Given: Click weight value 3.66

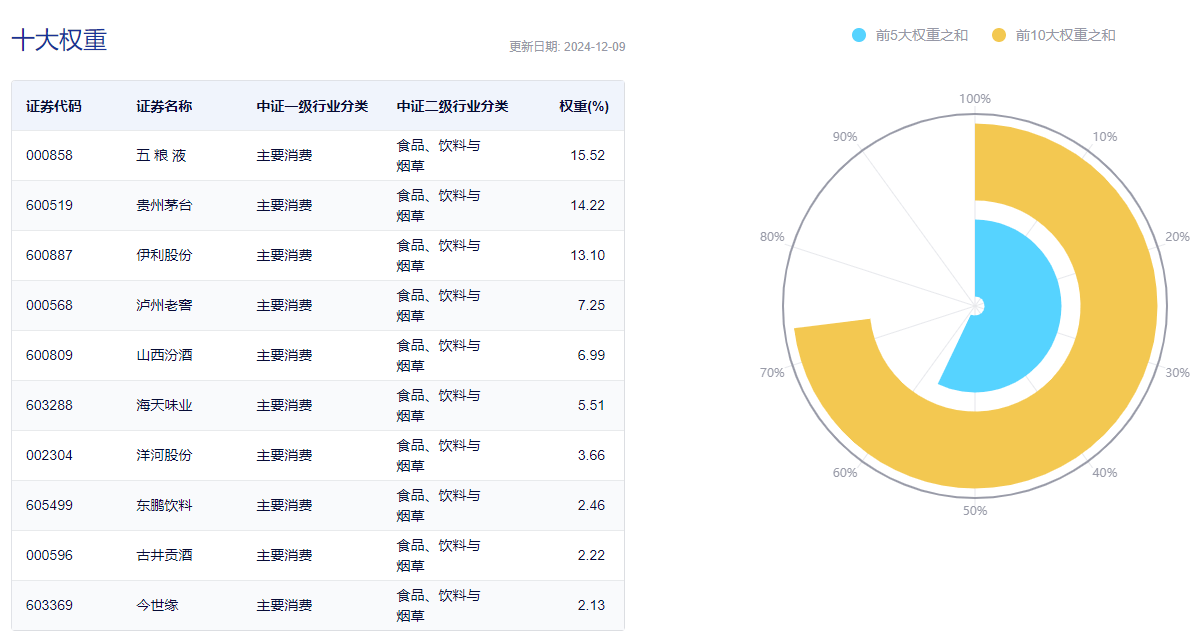Looking at the screenshot, I should click(591, 455).
